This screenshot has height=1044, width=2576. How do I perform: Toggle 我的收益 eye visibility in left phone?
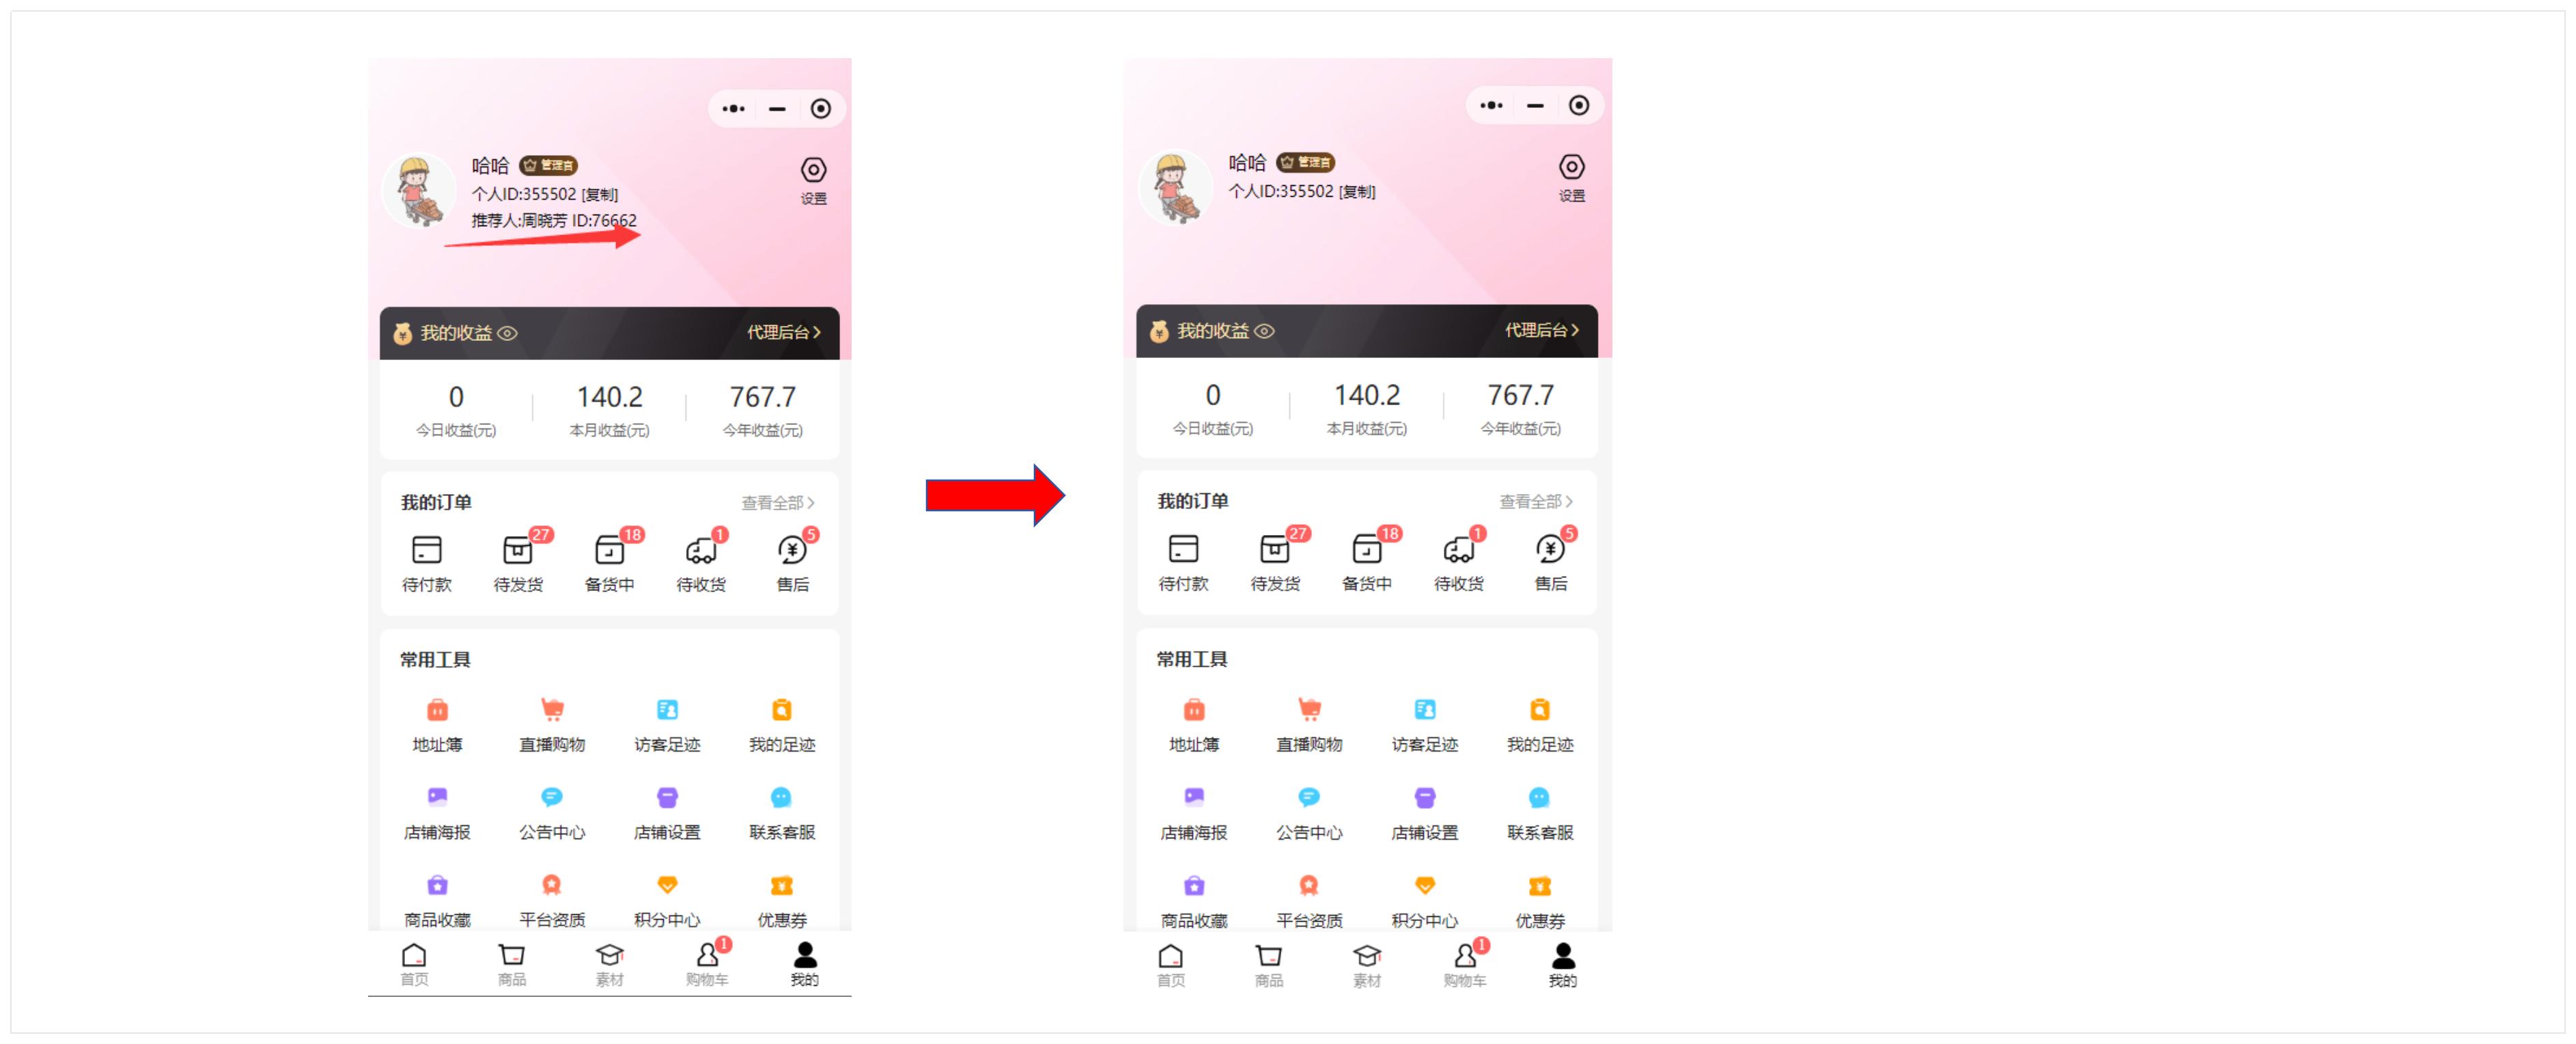click(x=507, y=333)
